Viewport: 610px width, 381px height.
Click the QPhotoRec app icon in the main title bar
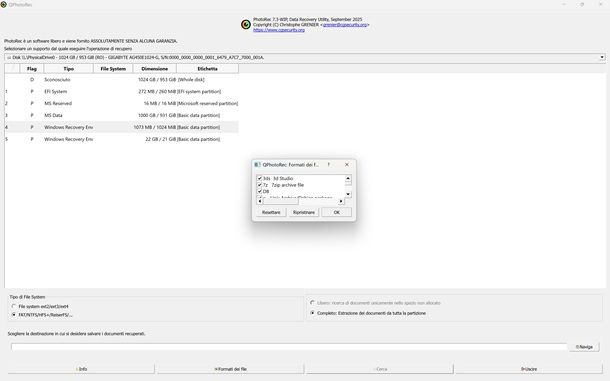pyautogui.click(x=4, y=4)
